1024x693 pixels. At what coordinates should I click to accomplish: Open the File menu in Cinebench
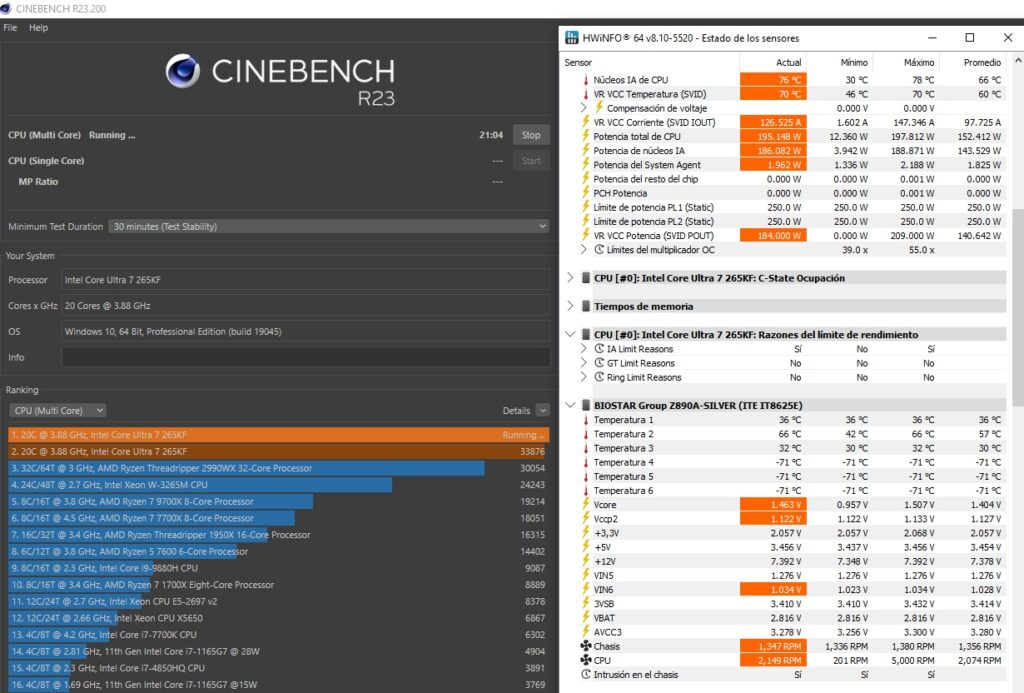tap(10, 27)
